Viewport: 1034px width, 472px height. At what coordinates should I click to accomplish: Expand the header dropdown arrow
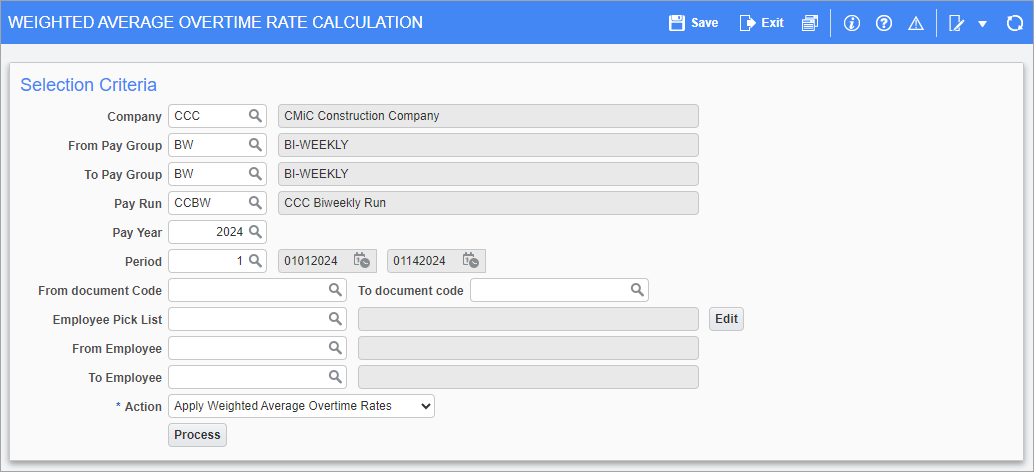982,24
